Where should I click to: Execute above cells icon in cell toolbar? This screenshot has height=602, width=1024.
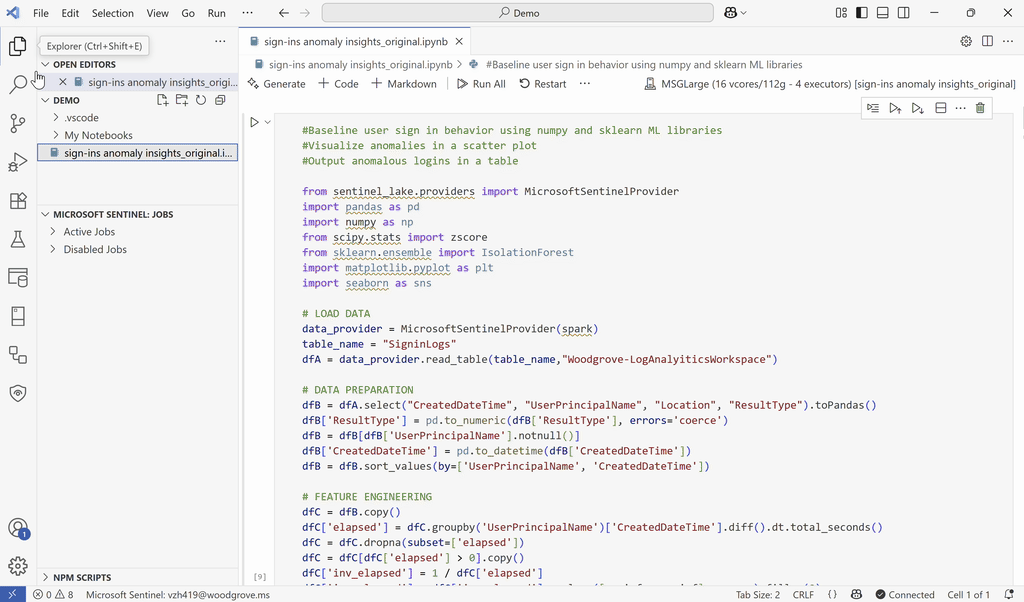(895, 108)
